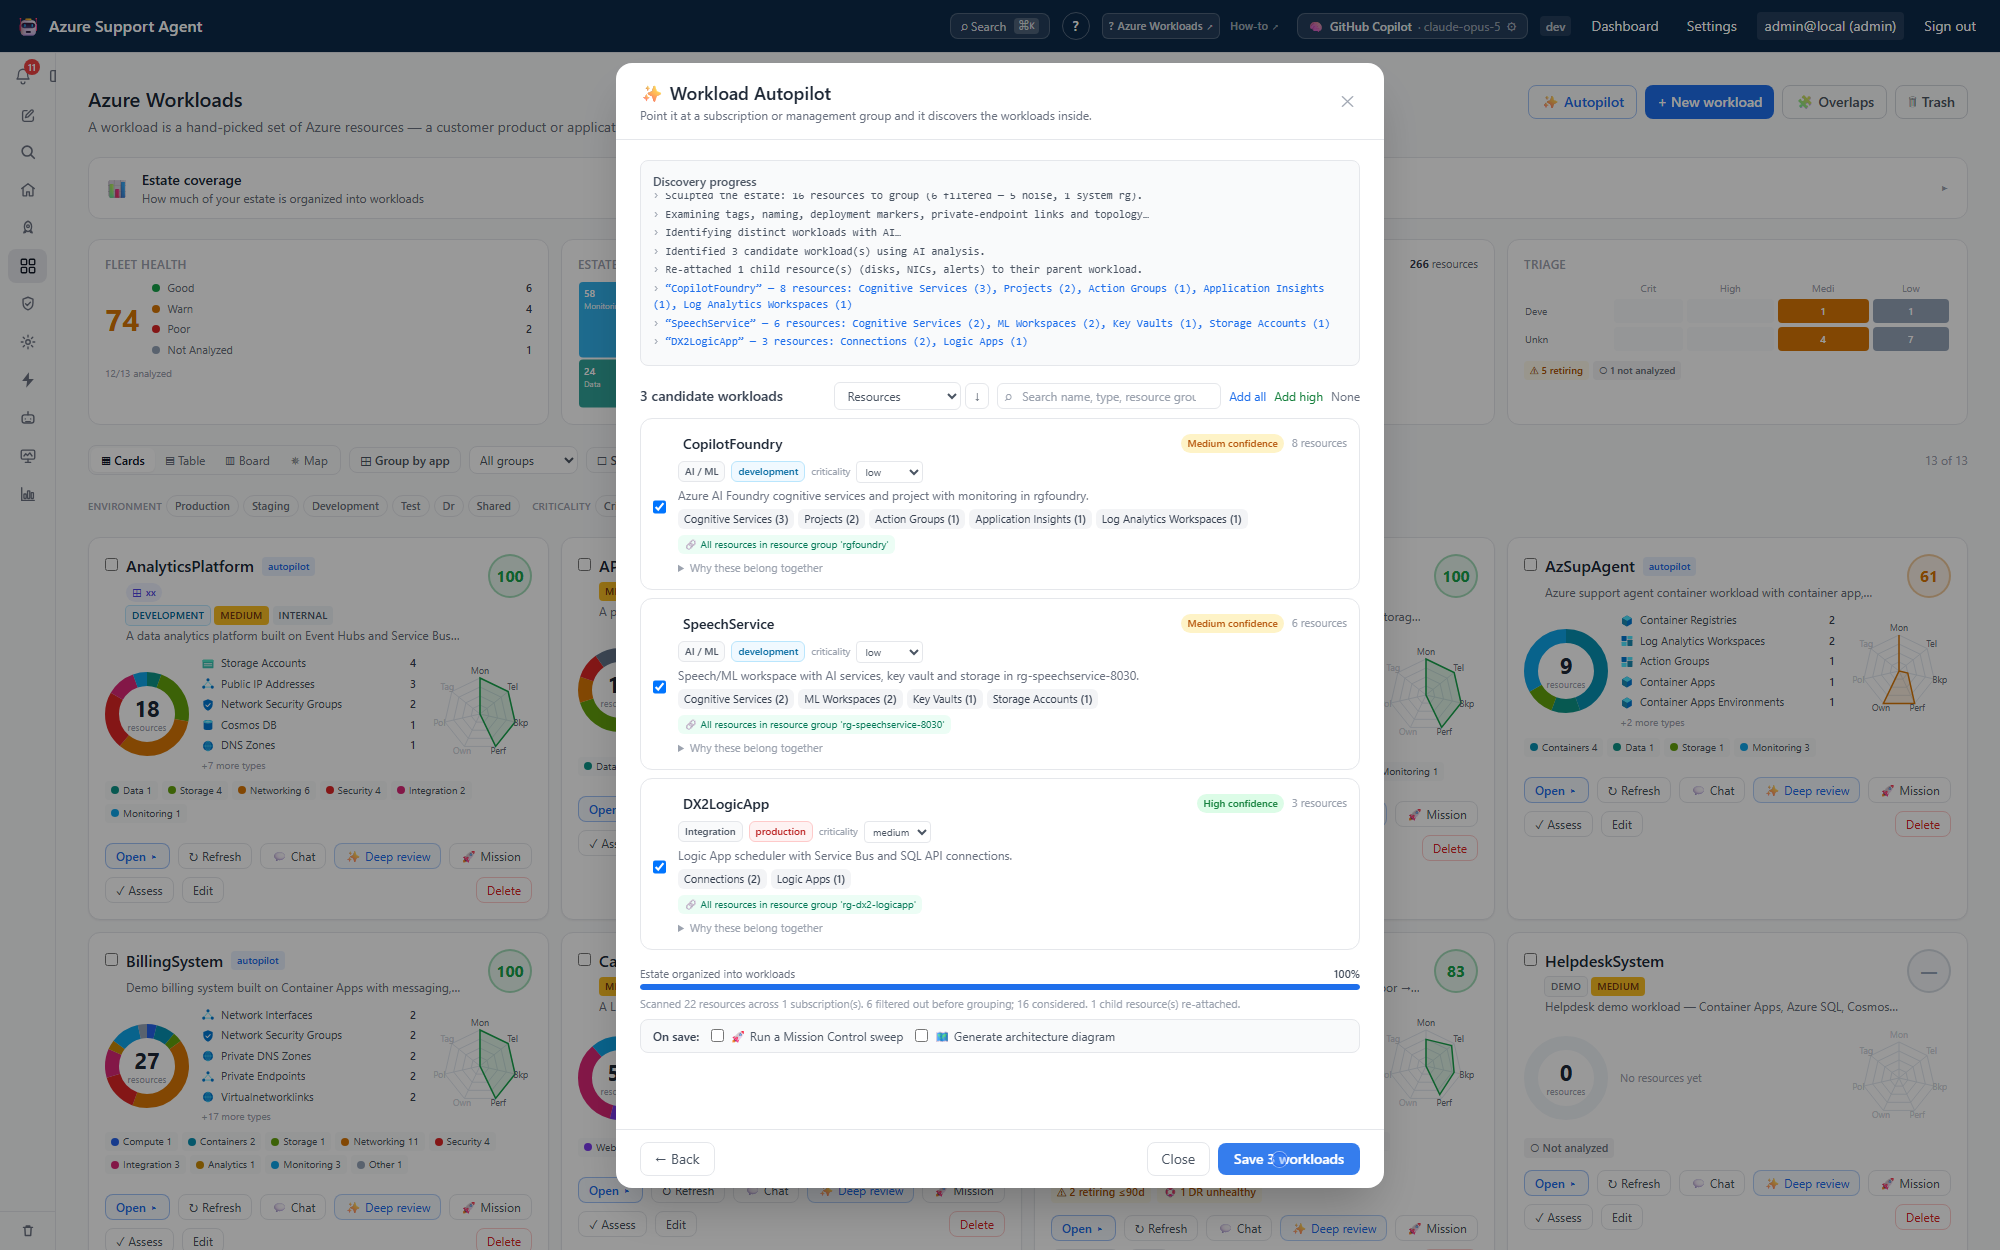
Task: Click the monitor icon in the left sidebar
Action: click(x=28, y=456)
